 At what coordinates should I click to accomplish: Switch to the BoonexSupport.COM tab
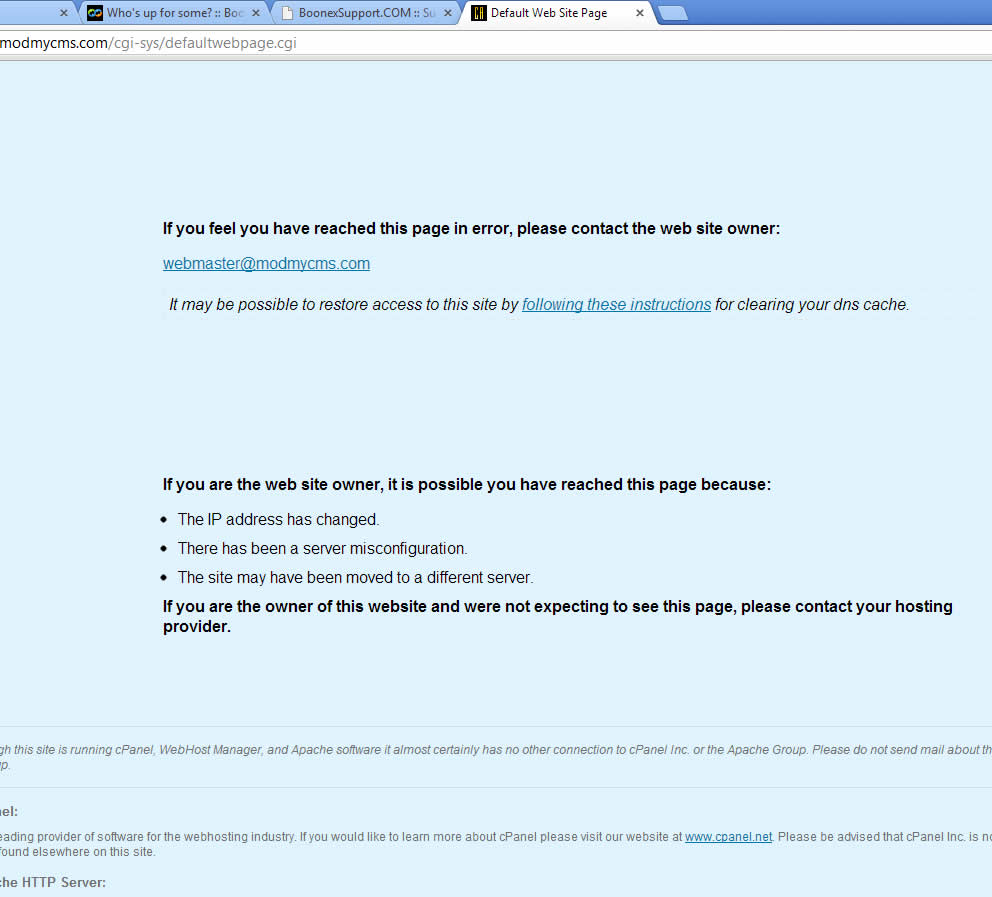(366, 13)
